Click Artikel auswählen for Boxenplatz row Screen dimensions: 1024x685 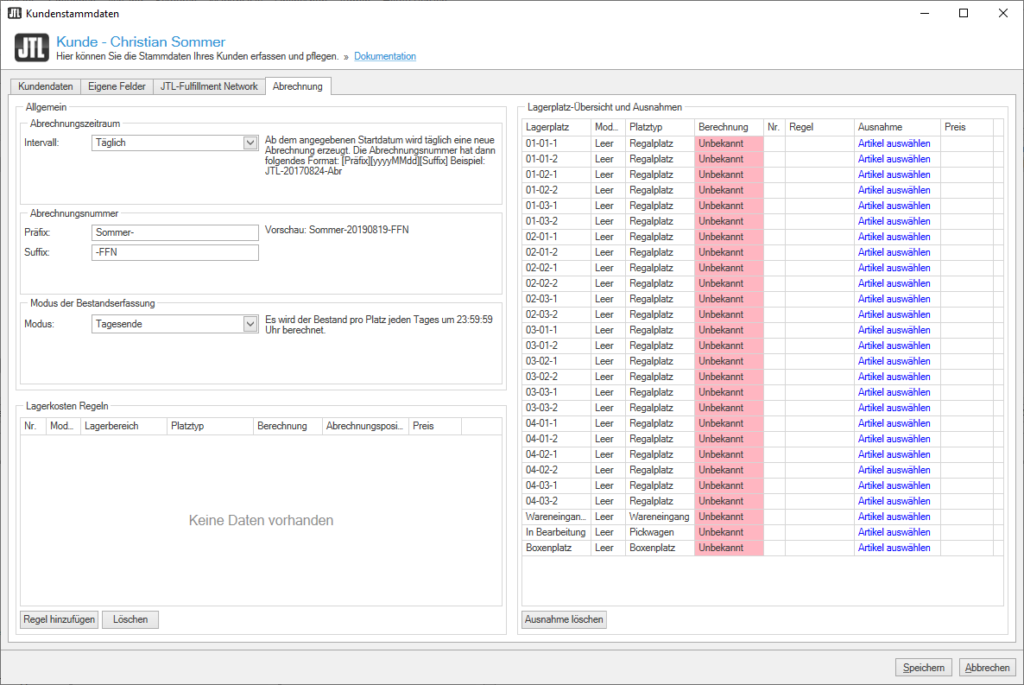(894, 548)
